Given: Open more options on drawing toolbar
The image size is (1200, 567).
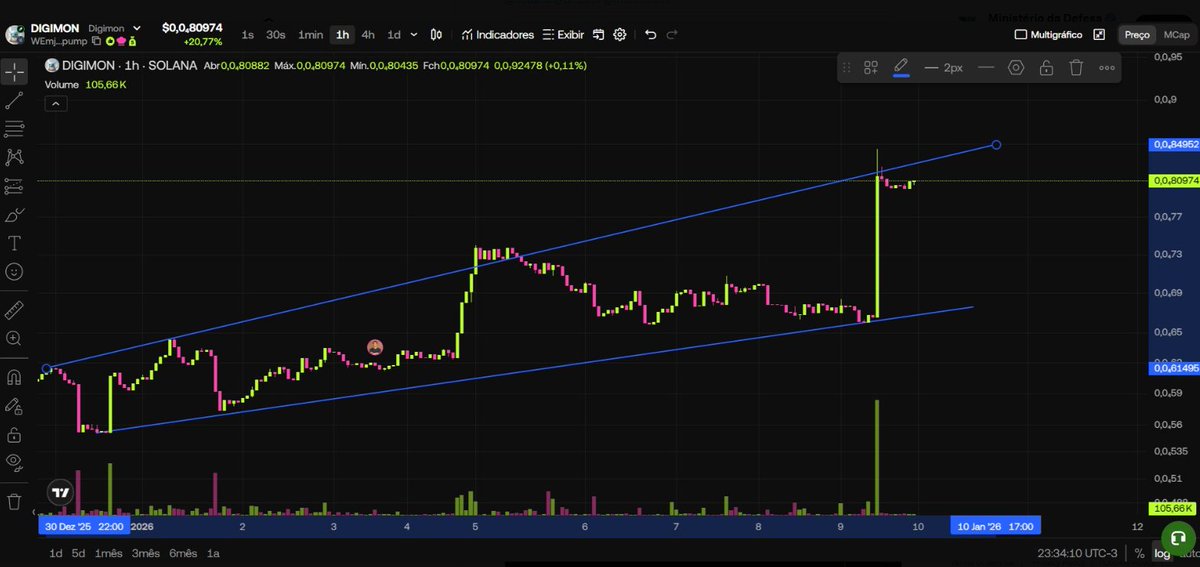Looking at the screenshot, I should pos(1107,68).
